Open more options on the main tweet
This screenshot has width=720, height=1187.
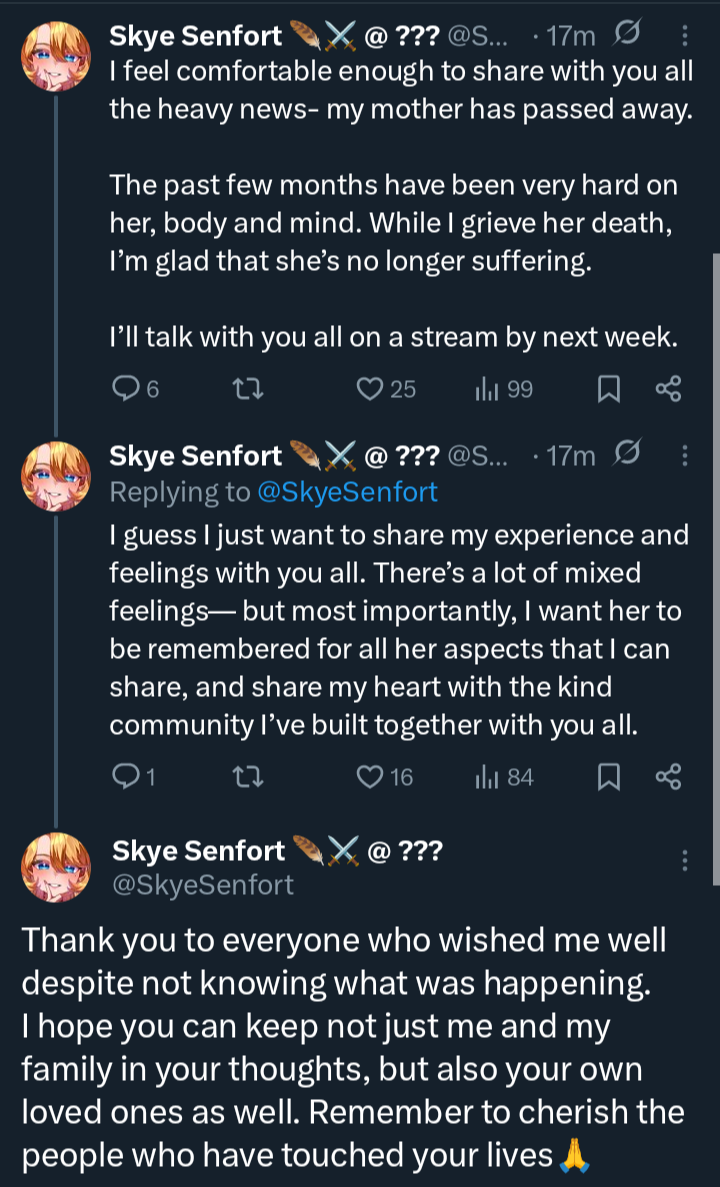(685, 861)
